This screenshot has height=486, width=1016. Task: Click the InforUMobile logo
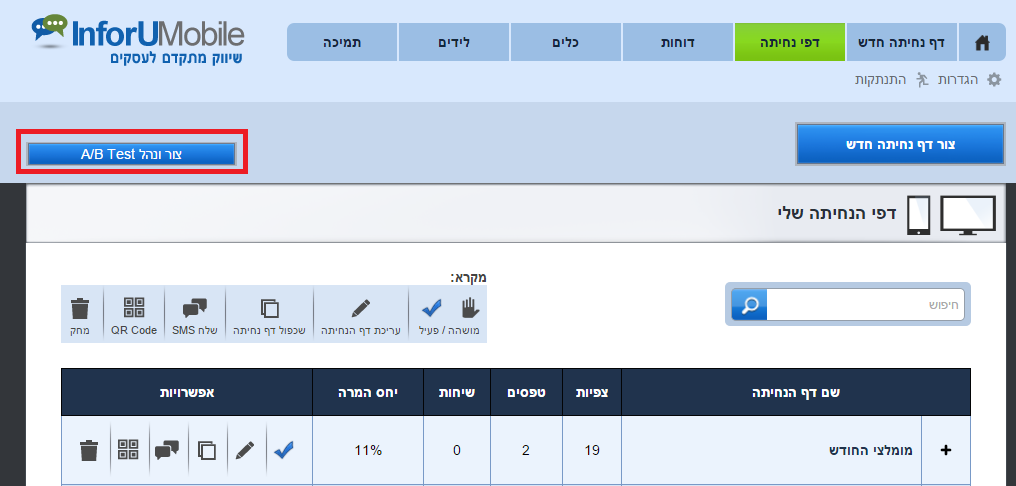pos(138,40)
